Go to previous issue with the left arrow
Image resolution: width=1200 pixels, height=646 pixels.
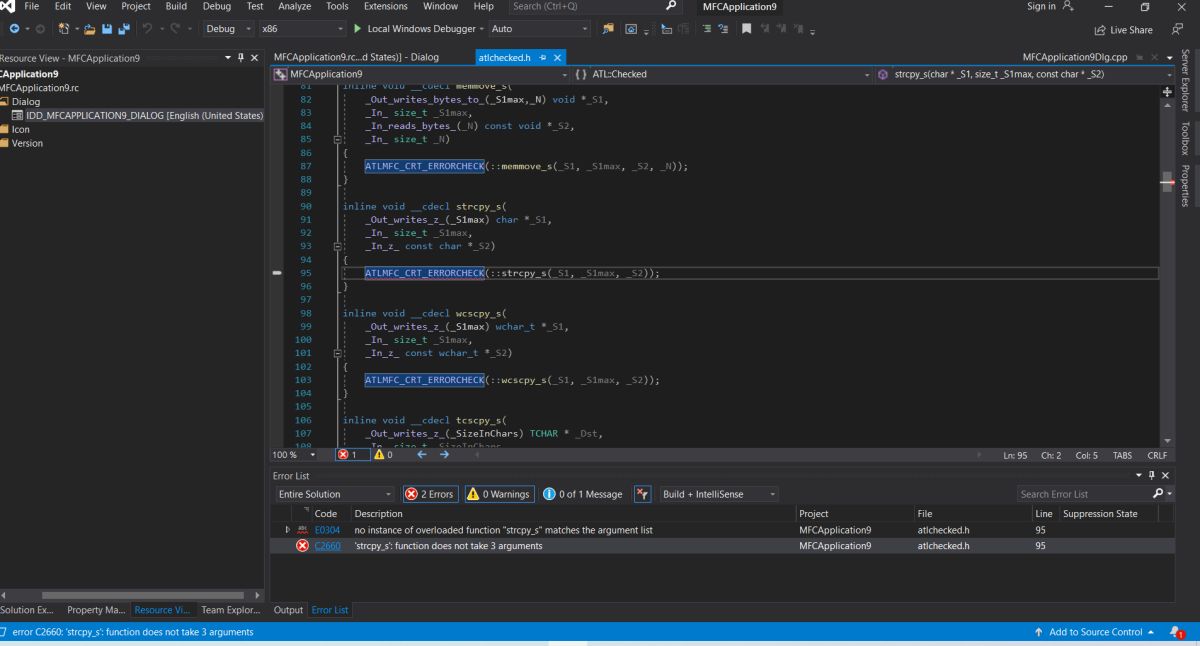(x=421, y=454)
